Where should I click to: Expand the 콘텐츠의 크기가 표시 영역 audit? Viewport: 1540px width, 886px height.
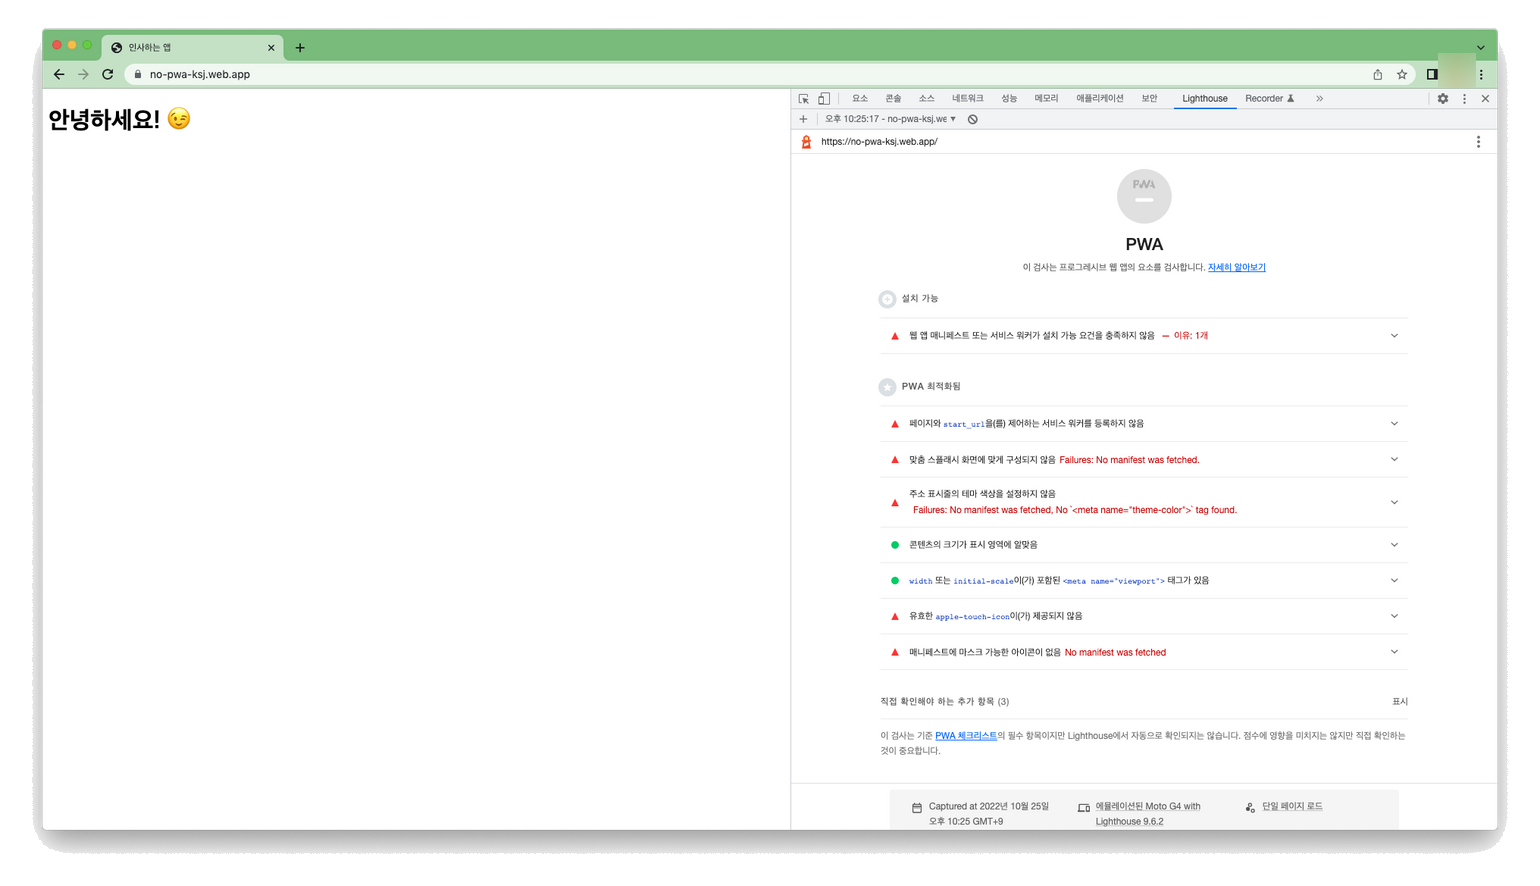(1143, 545)
